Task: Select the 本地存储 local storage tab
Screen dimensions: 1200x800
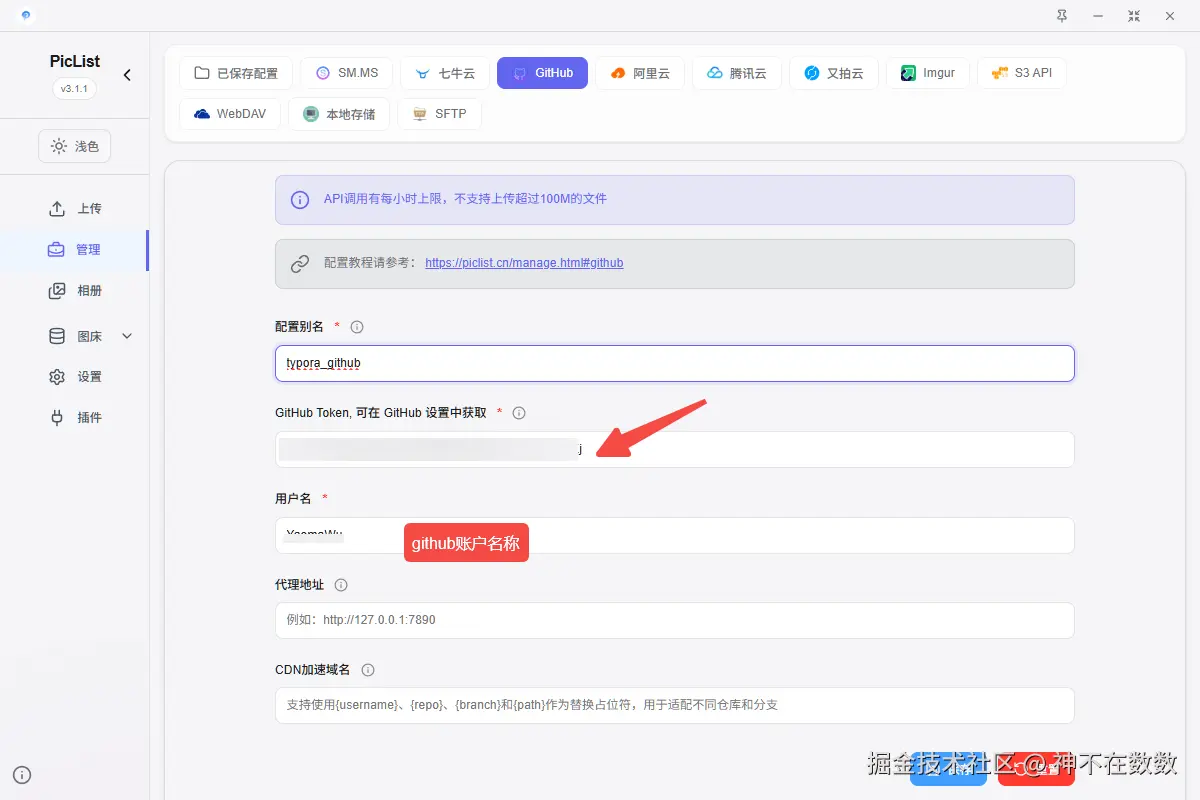Action: point(339,114)
